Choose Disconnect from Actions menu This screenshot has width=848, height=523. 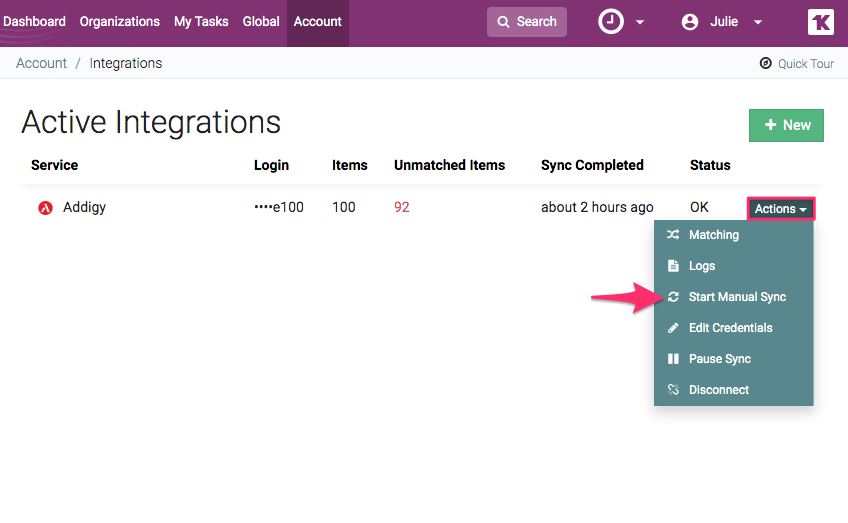[733, 389]
